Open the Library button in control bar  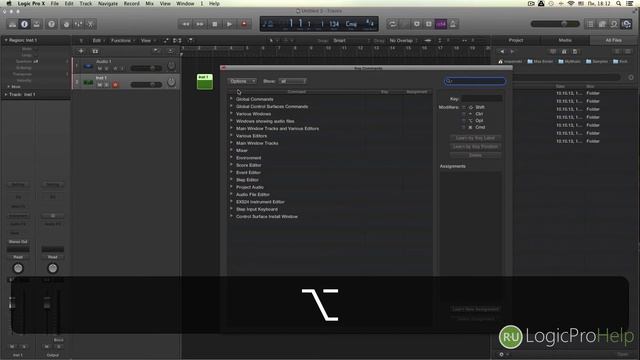tap(12, 24)
